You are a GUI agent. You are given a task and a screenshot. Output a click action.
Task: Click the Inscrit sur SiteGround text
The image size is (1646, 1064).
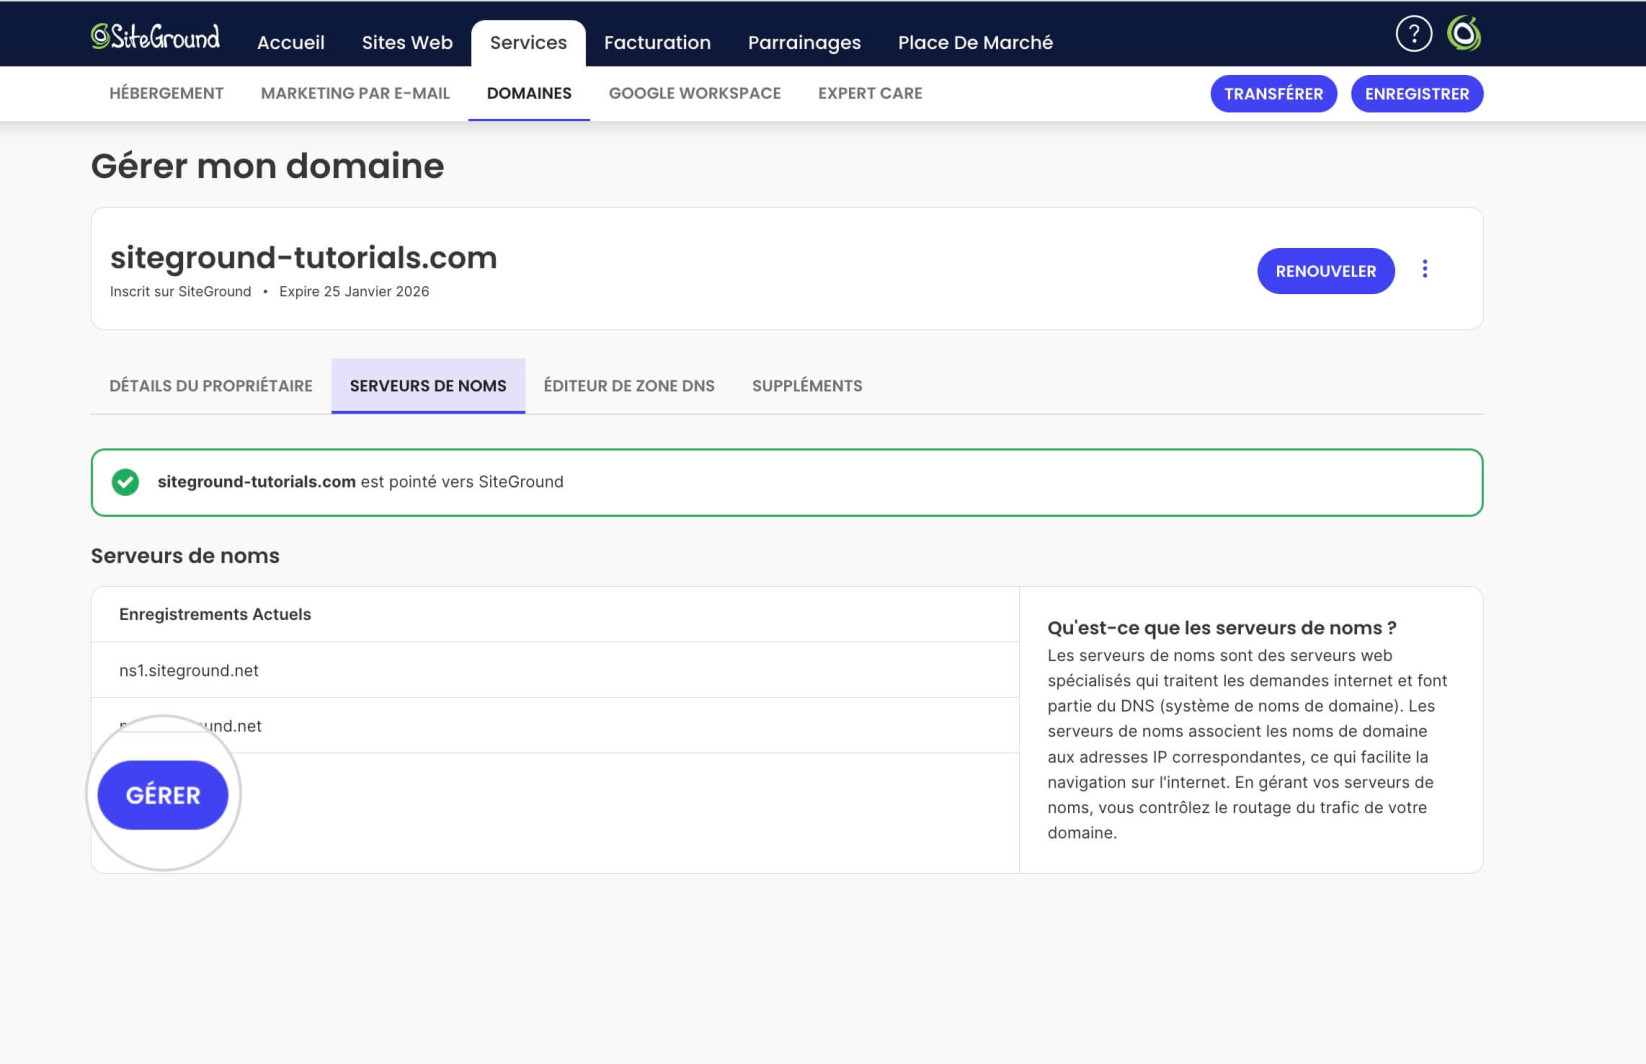point(180,291)
